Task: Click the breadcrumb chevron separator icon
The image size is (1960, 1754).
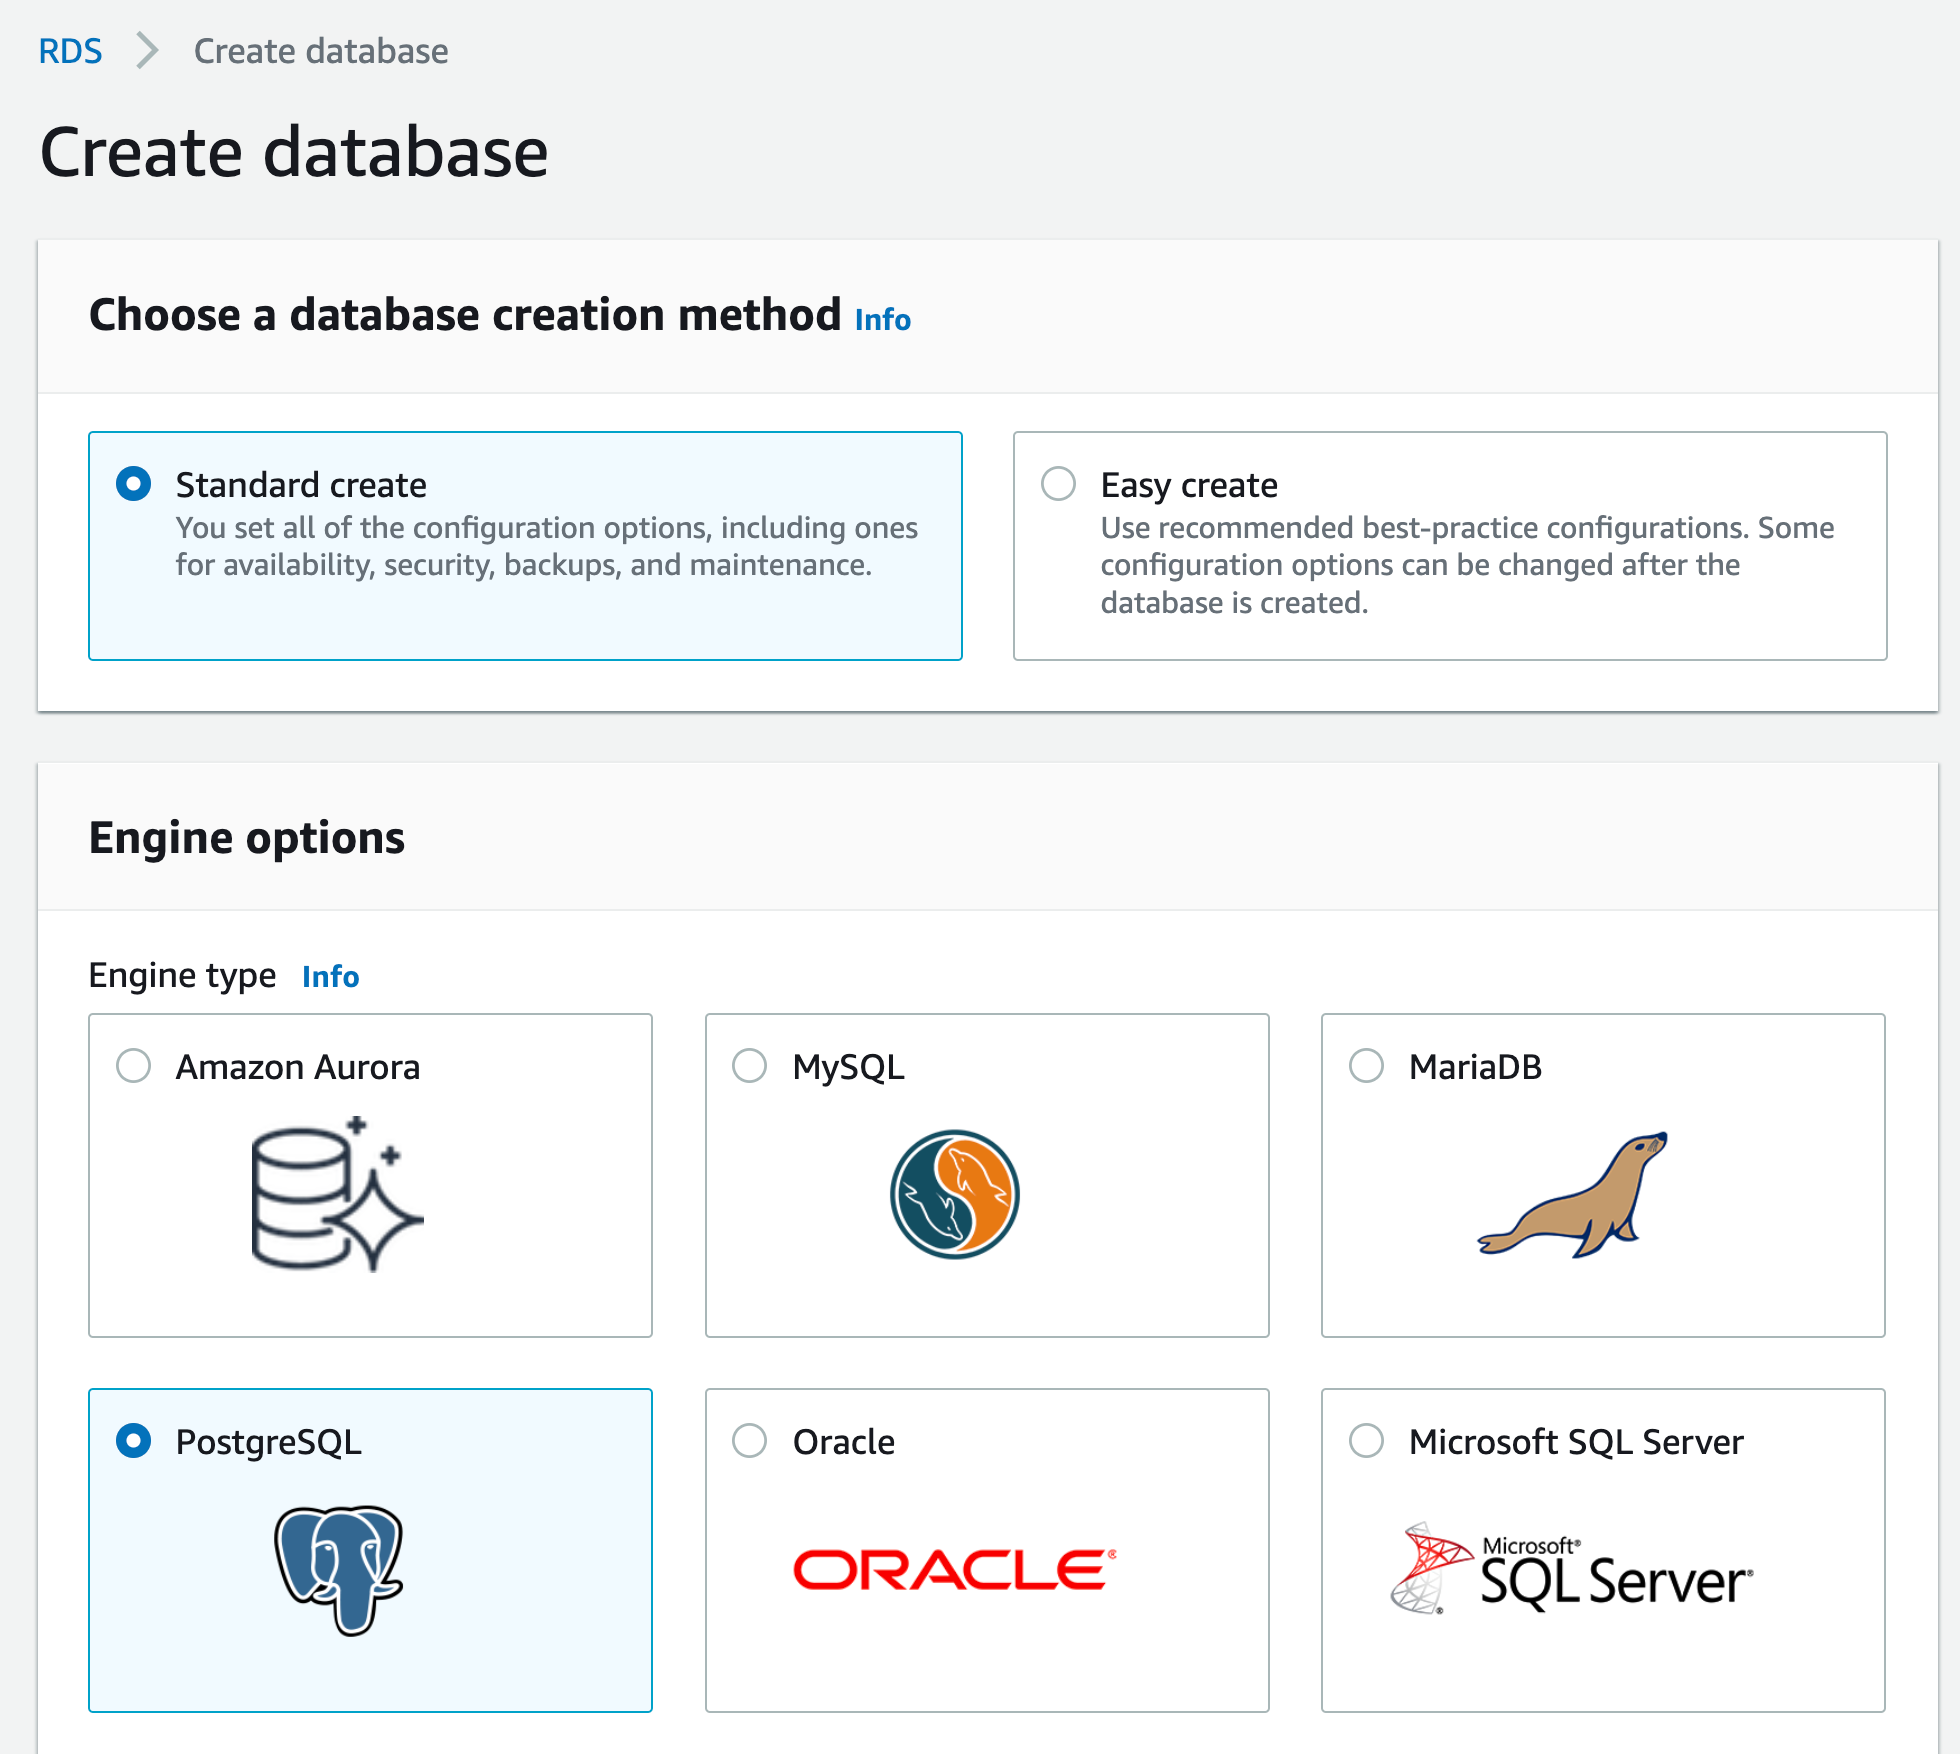Action: 147,51
